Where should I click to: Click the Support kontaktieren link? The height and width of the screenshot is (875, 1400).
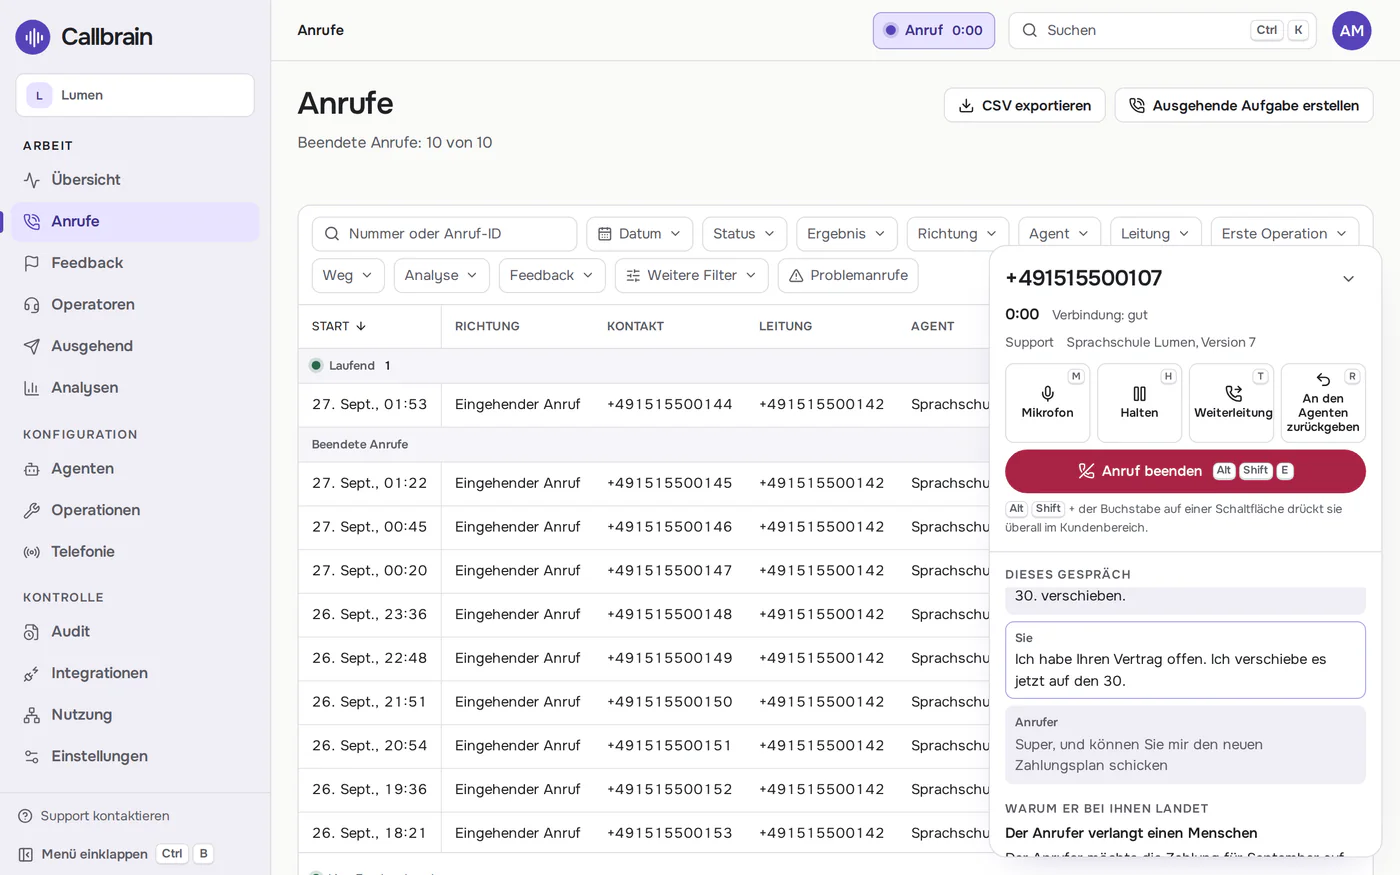[x=105, y=816]
